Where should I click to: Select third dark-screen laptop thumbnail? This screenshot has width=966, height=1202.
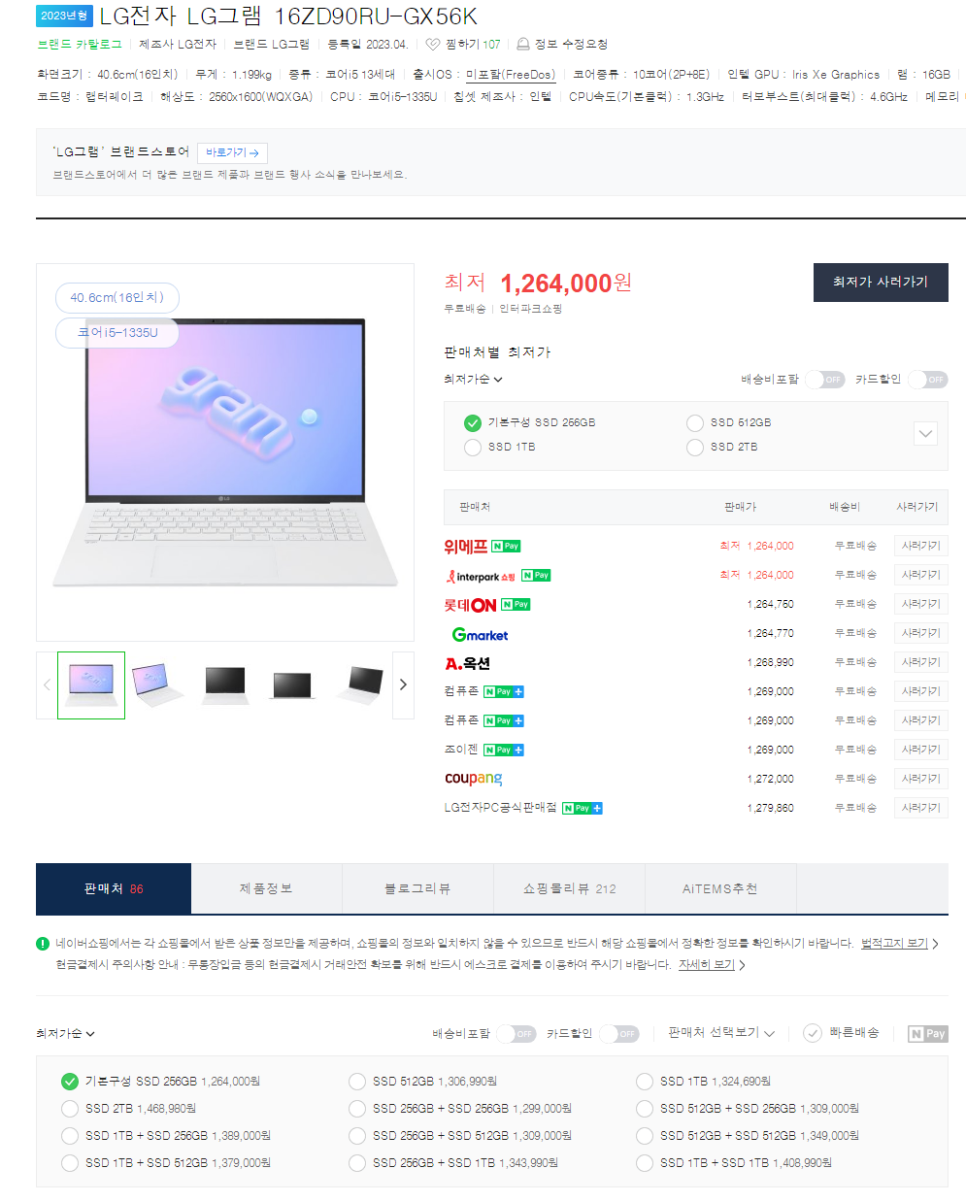point(225,685)
